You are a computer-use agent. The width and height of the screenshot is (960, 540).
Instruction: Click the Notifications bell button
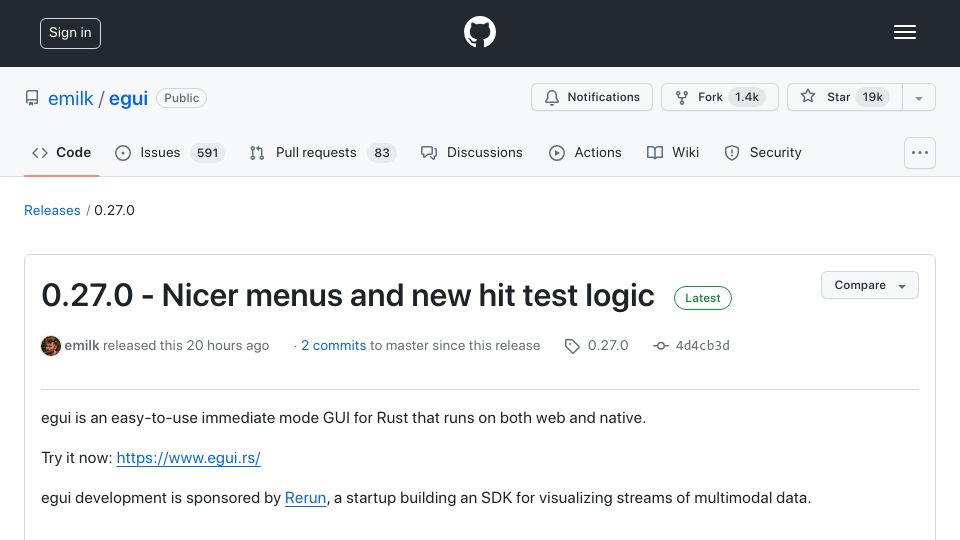click(592, 97)
